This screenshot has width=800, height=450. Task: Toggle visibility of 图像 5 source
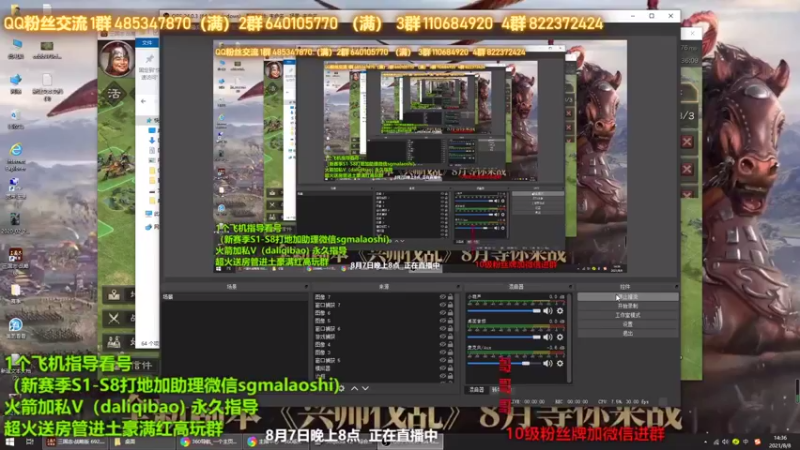pyautogui.click(x=442, y=320)
